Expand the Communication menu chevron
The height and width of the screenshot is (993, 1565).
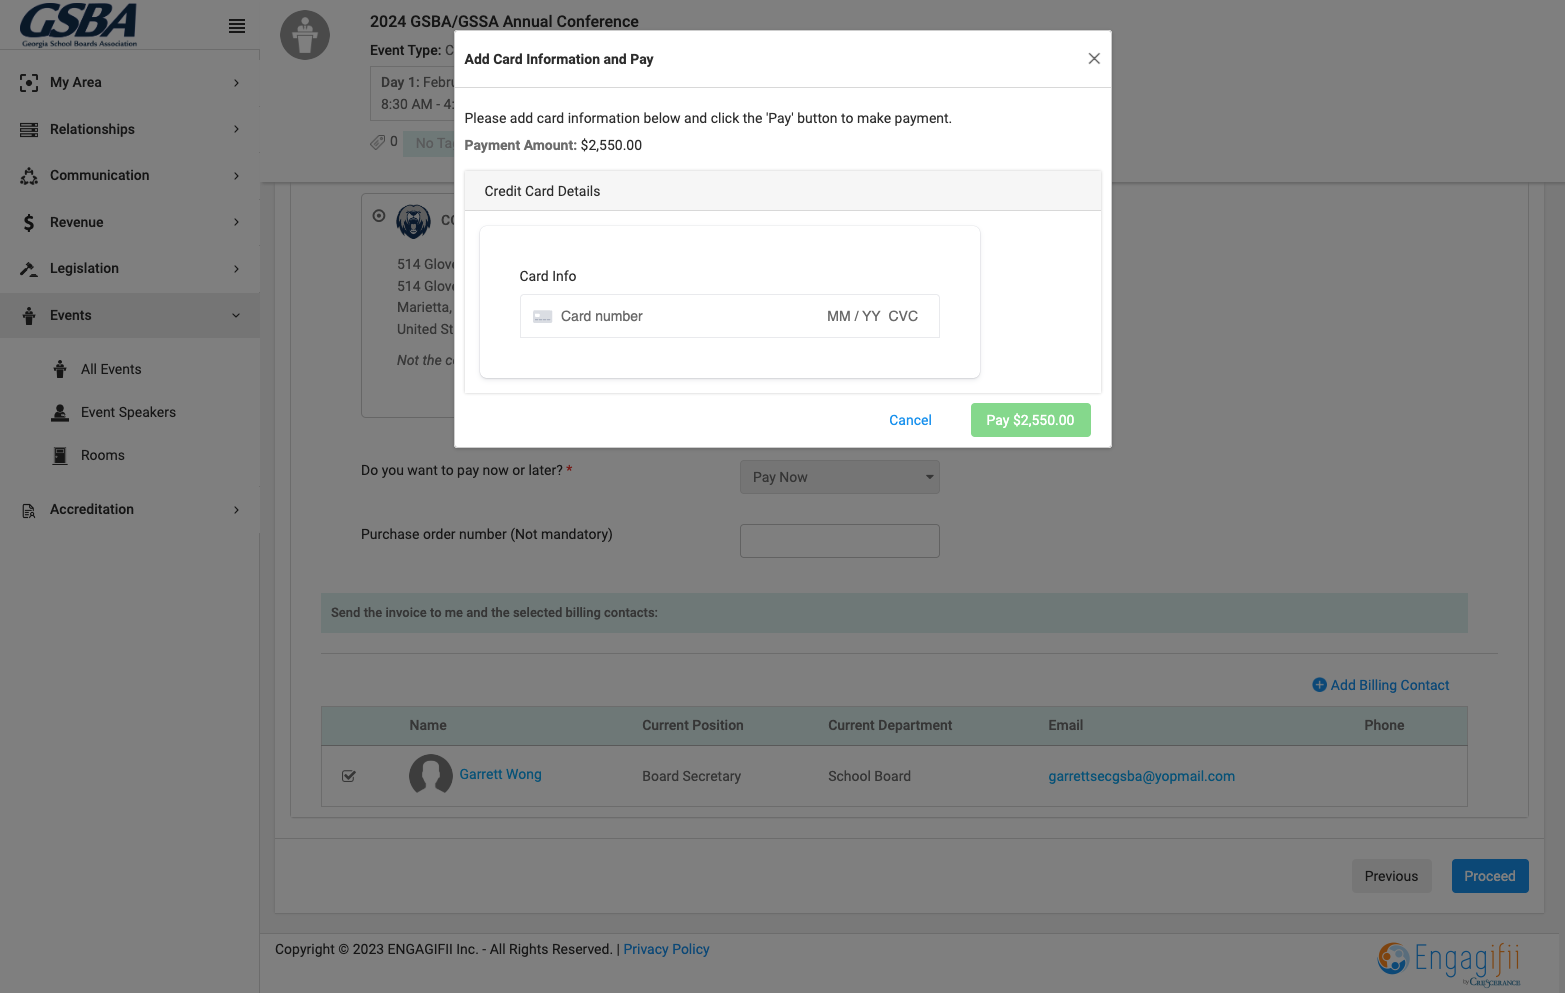pyautogui.click(x=236, y=176)
